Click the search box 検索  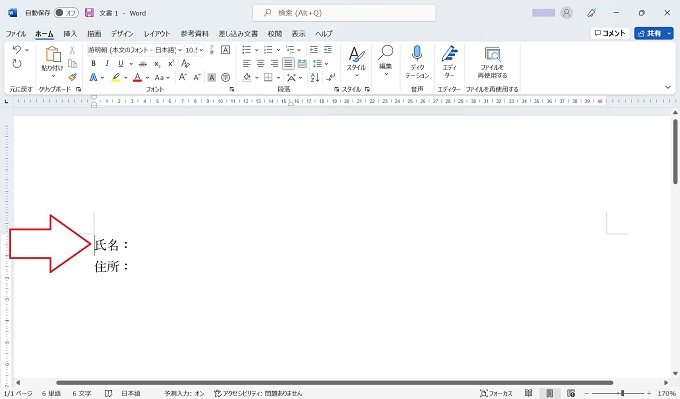pos(344,13)
